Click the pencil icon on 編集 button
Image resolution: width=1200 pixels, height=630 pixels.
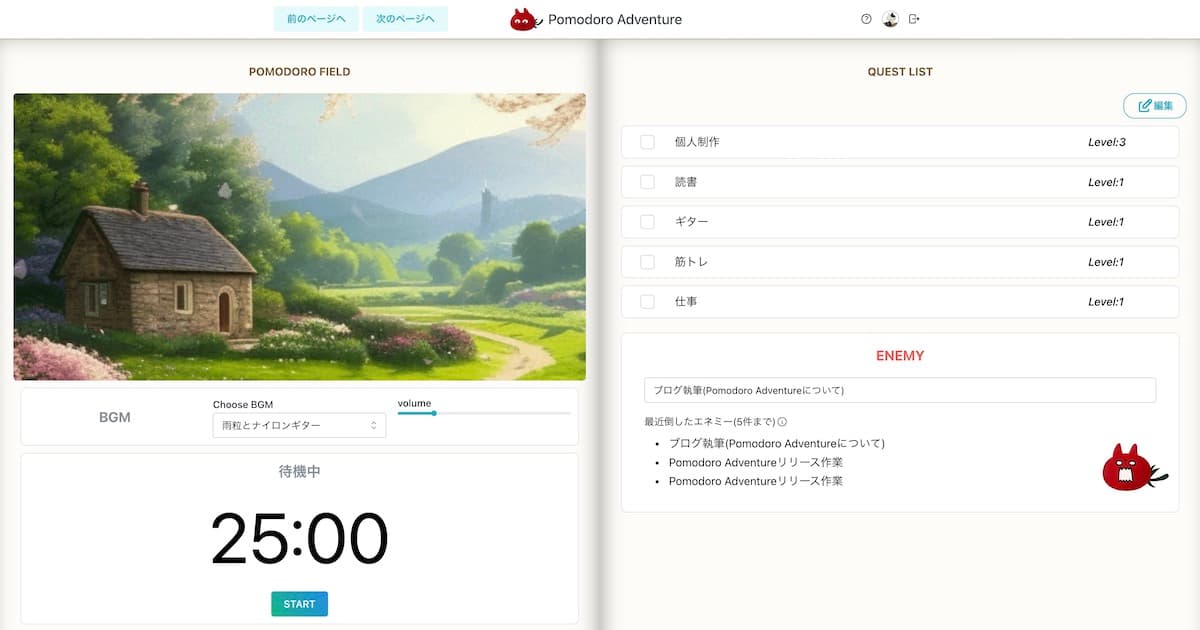click(x=1144, y=105)
